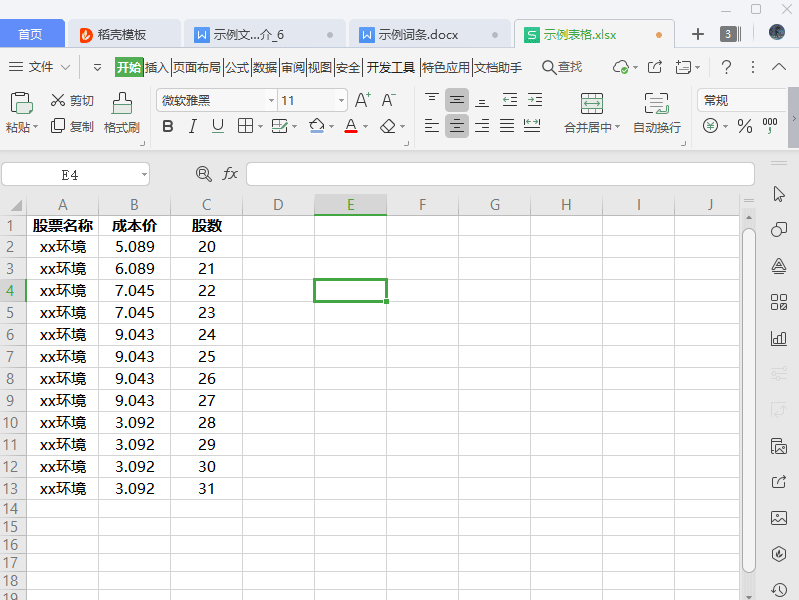The image size is (799, 600).
Task: Expand the font name dropdown 微软雅黑
Action: [271, 101]
